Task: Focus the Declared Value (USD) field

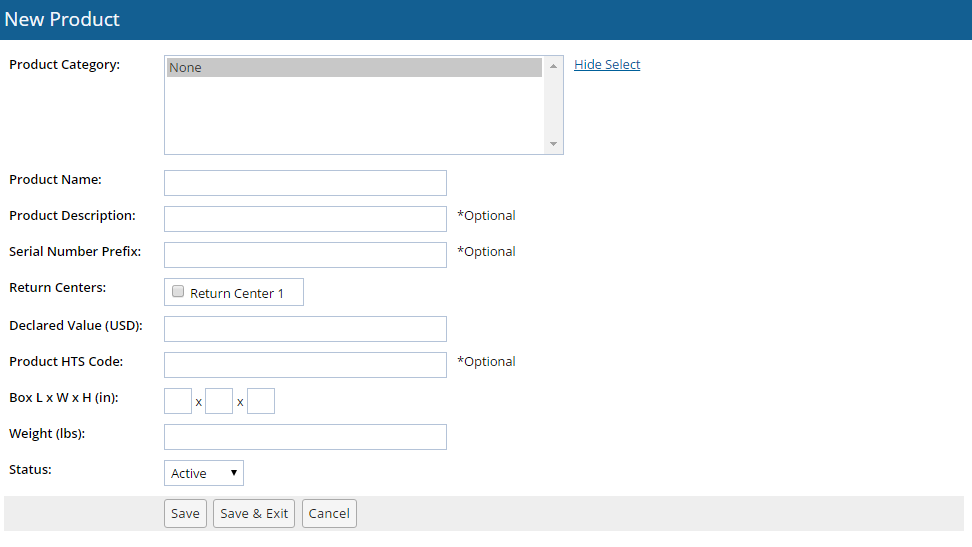Action: [305, 329]
